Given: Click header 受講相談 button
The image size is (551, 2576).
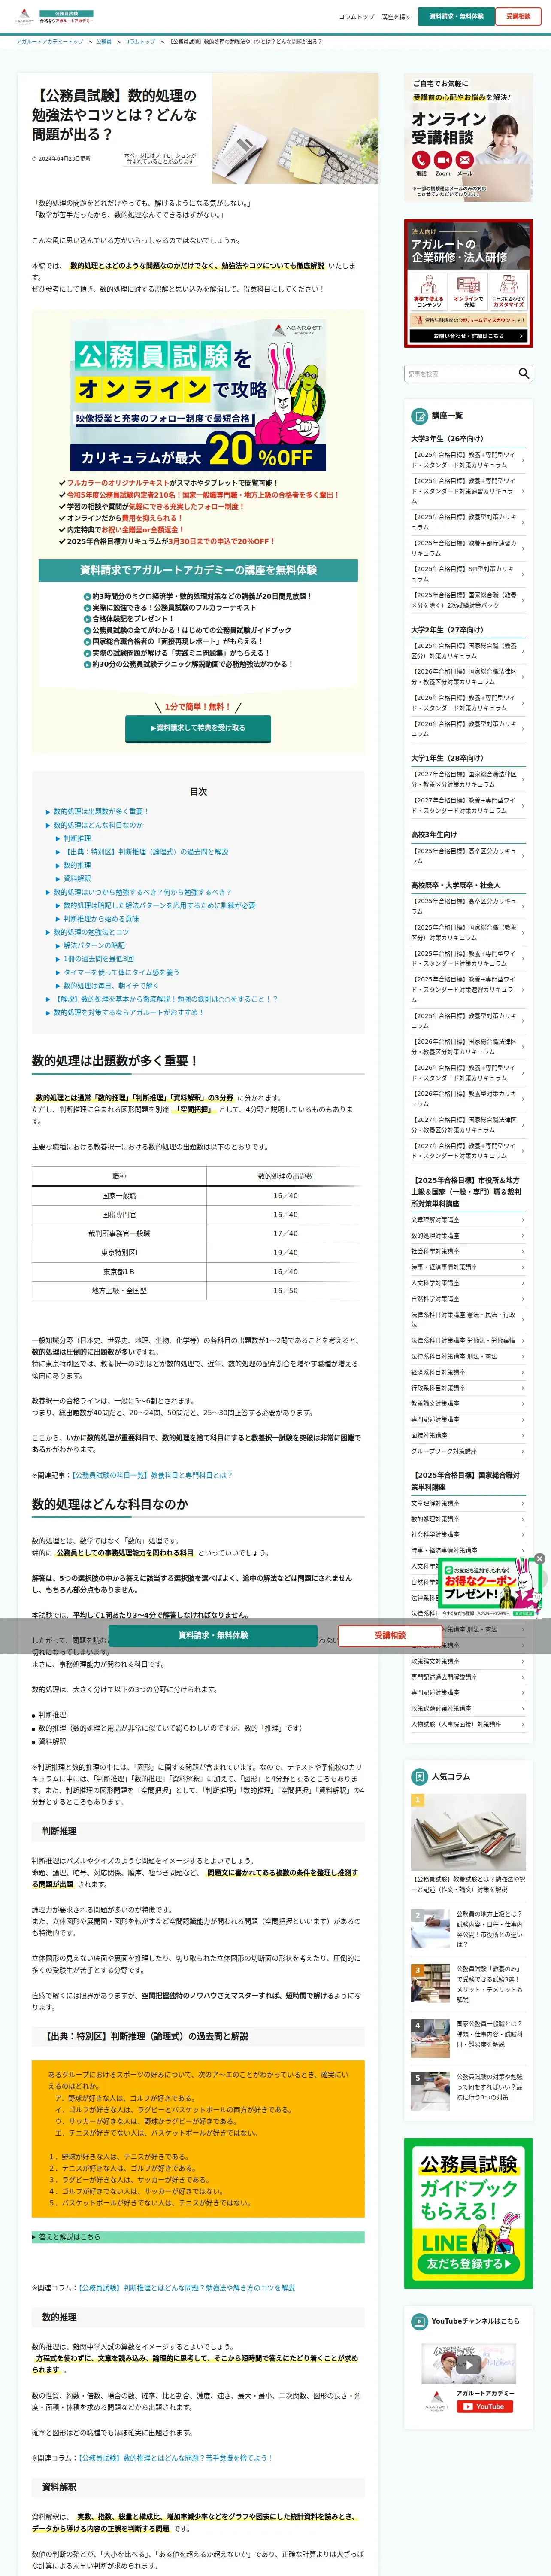Looking at the screenshot, I should [518, 16].
